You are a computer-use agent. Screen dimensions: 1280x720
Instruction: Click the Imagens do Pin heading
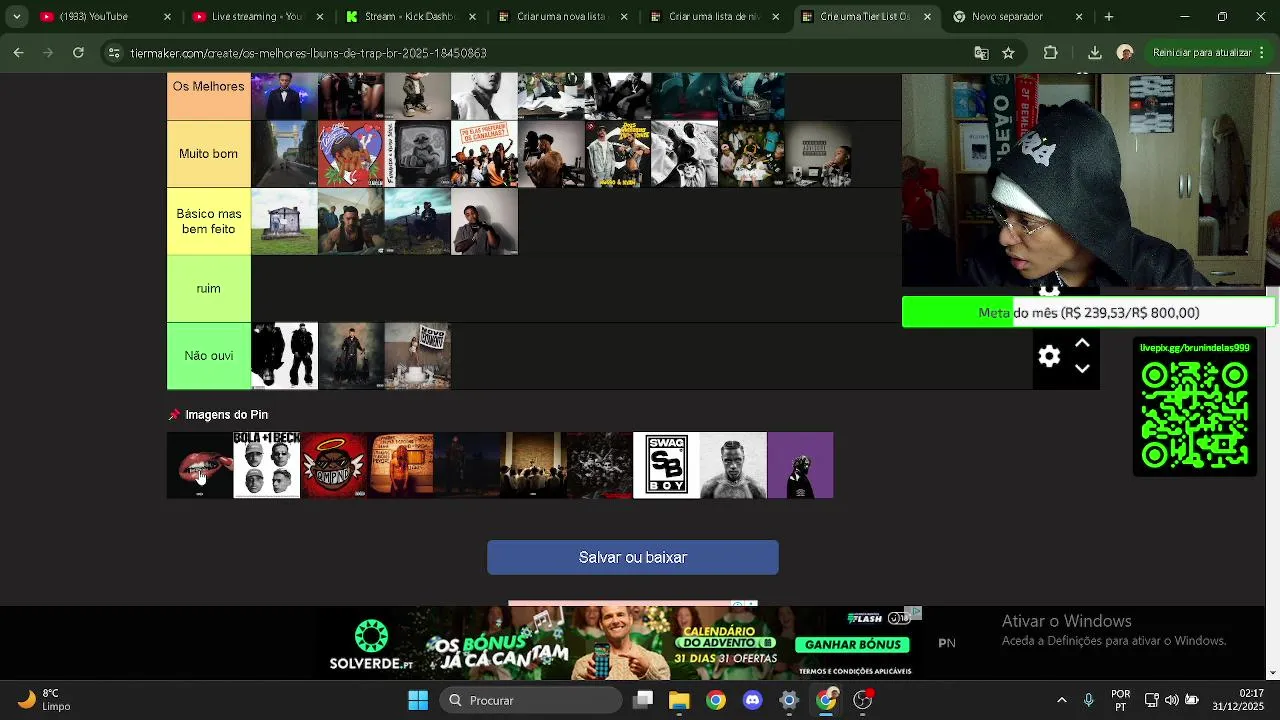coord(226,414)
